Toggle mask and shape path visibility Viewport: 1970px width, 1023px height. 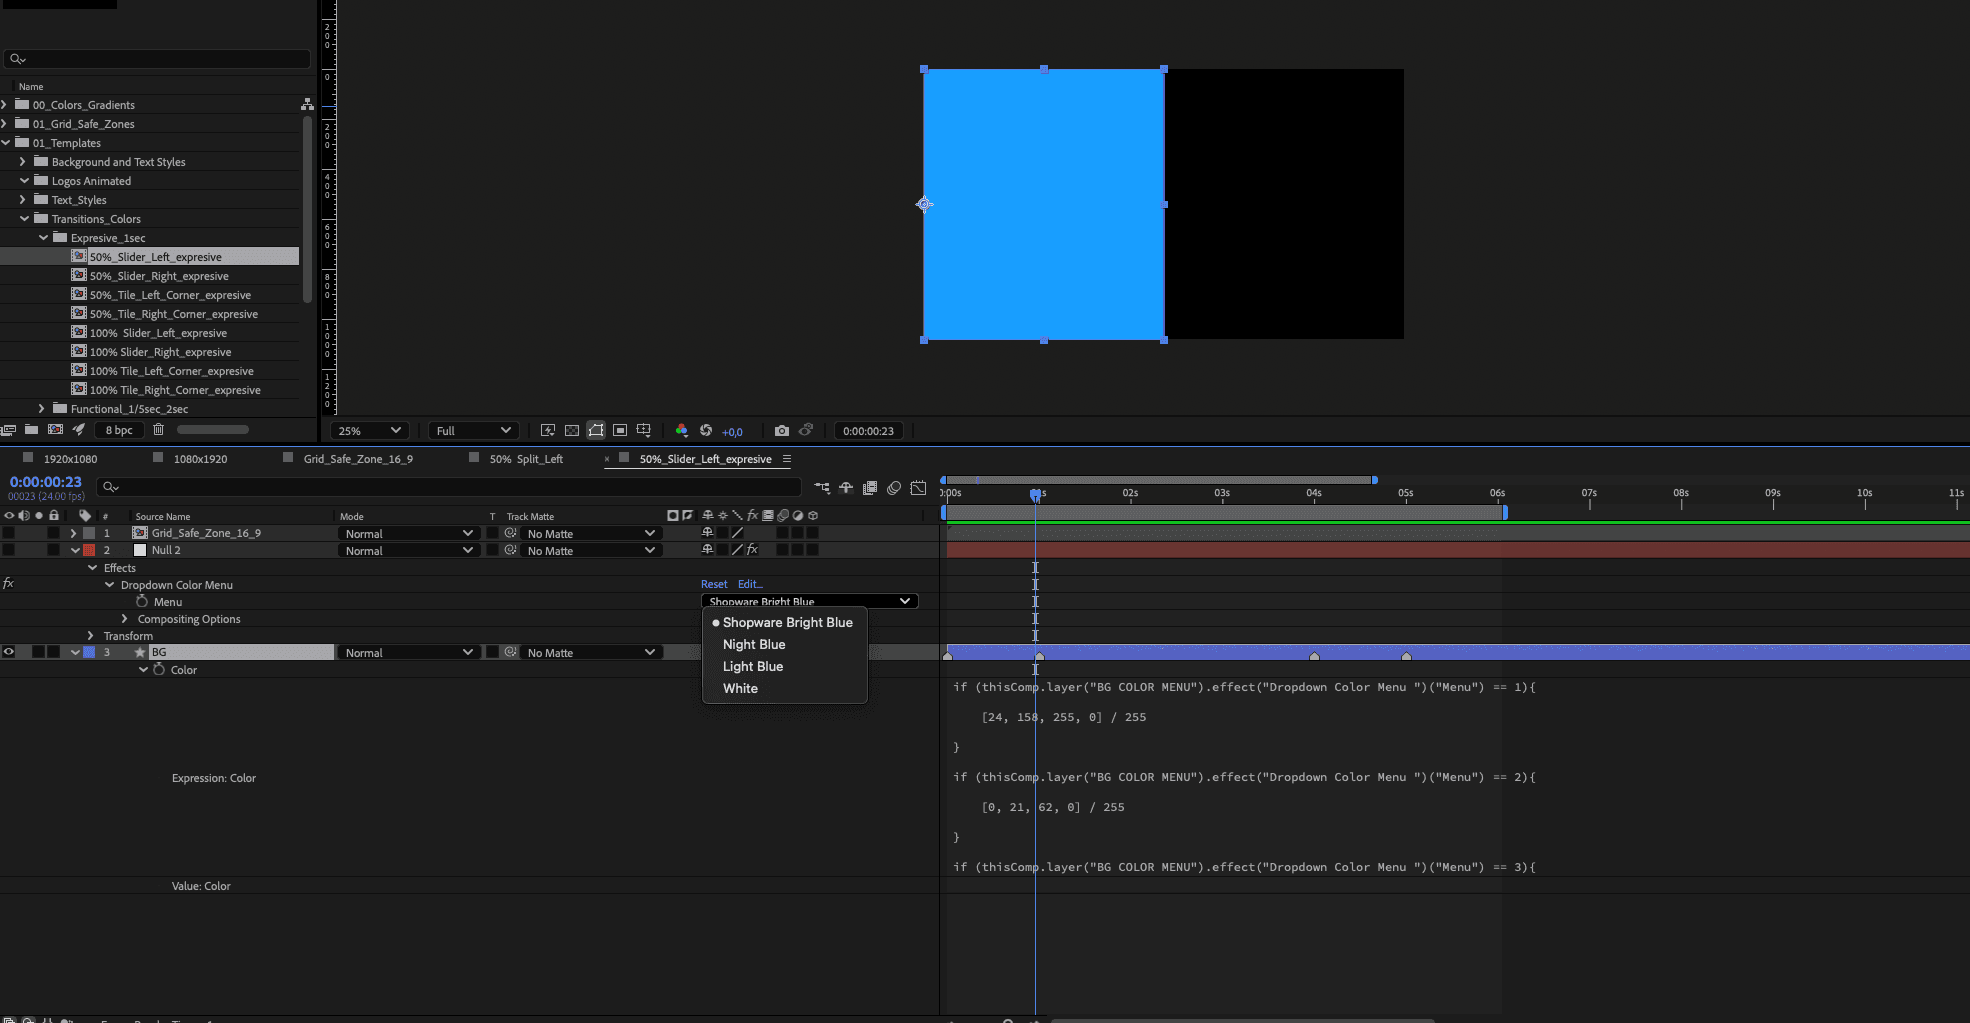pos(596,431)
